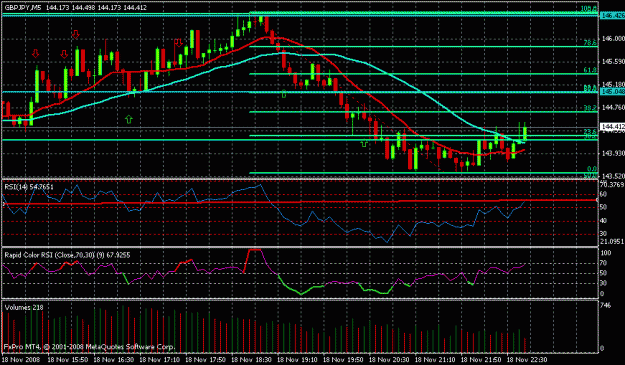Click the 18 Nov 17:50 time label
The height and width of the screenshot is (365, 625).
[206, 359]
